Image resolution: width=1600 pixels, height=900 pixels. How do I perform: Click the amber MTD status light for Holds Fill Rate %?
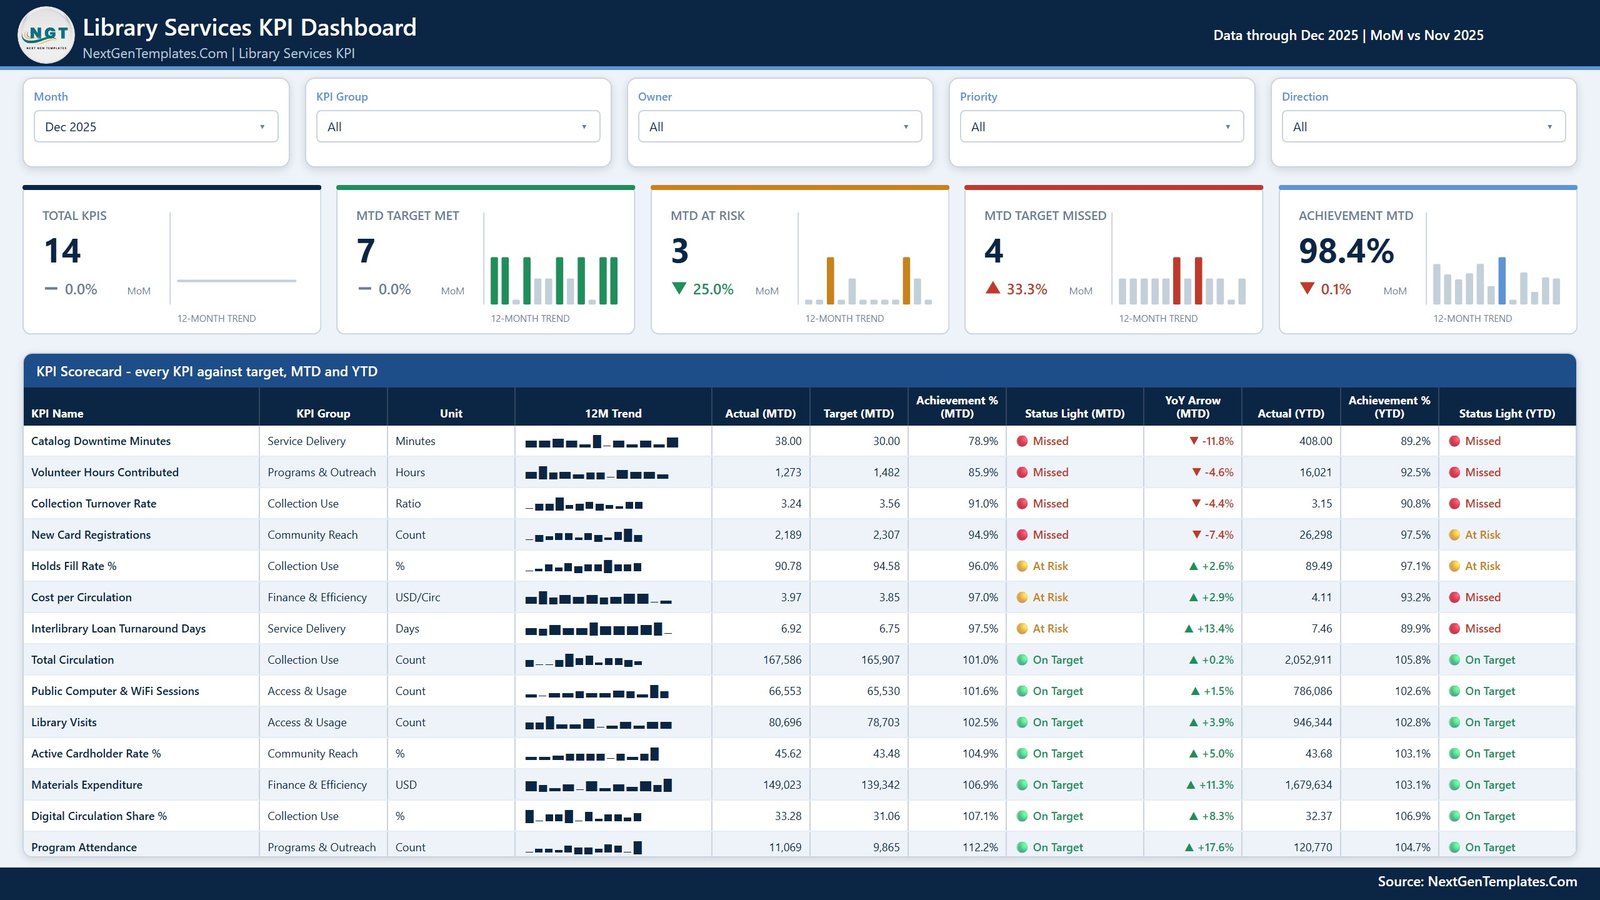[x=1023, y=566]
